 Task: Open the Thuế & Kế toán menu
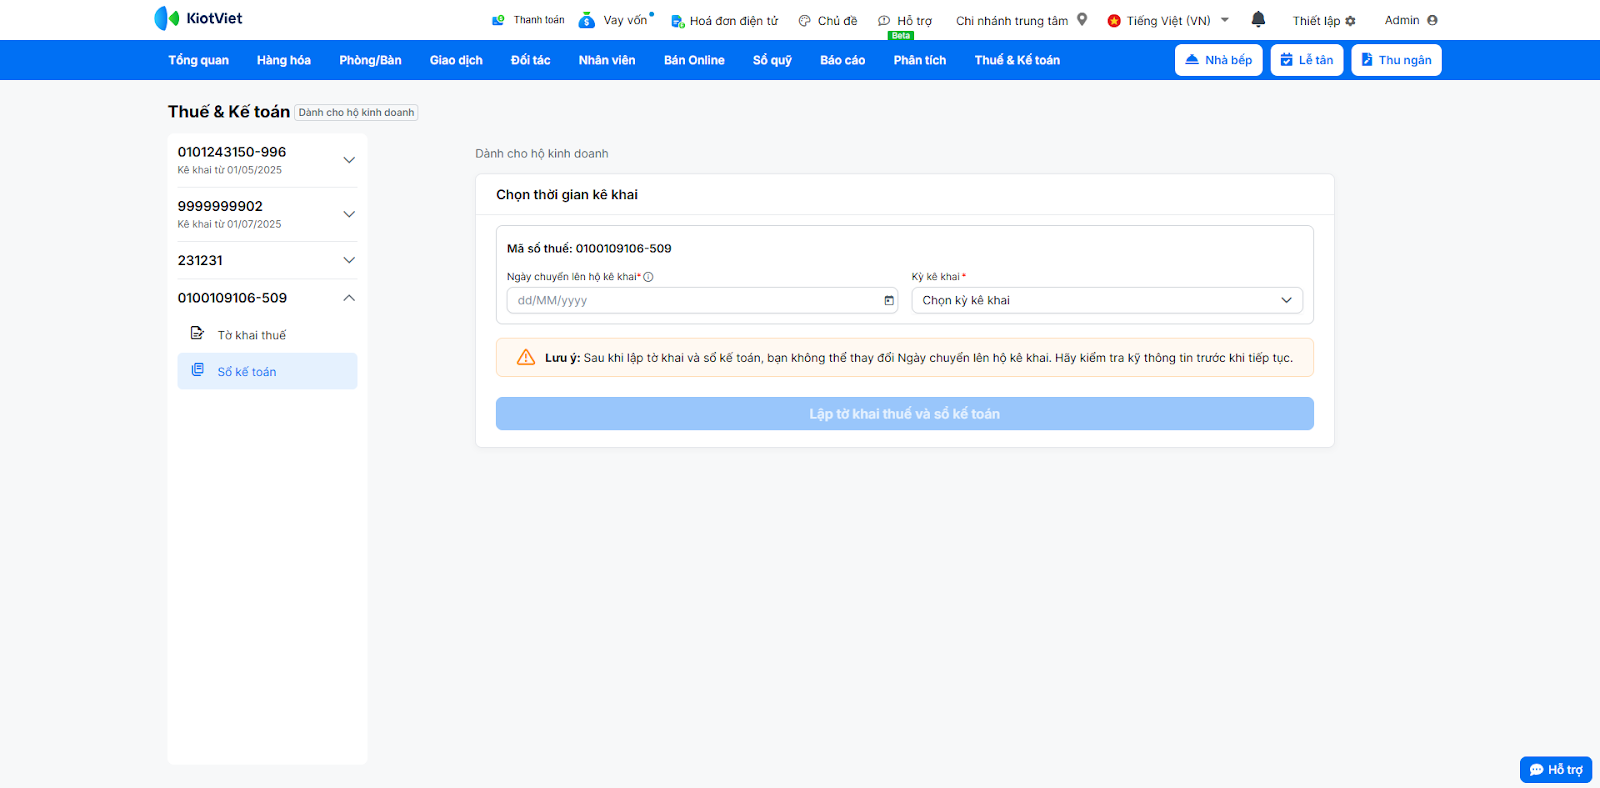pyautogui.click(x=1017, y=60)
